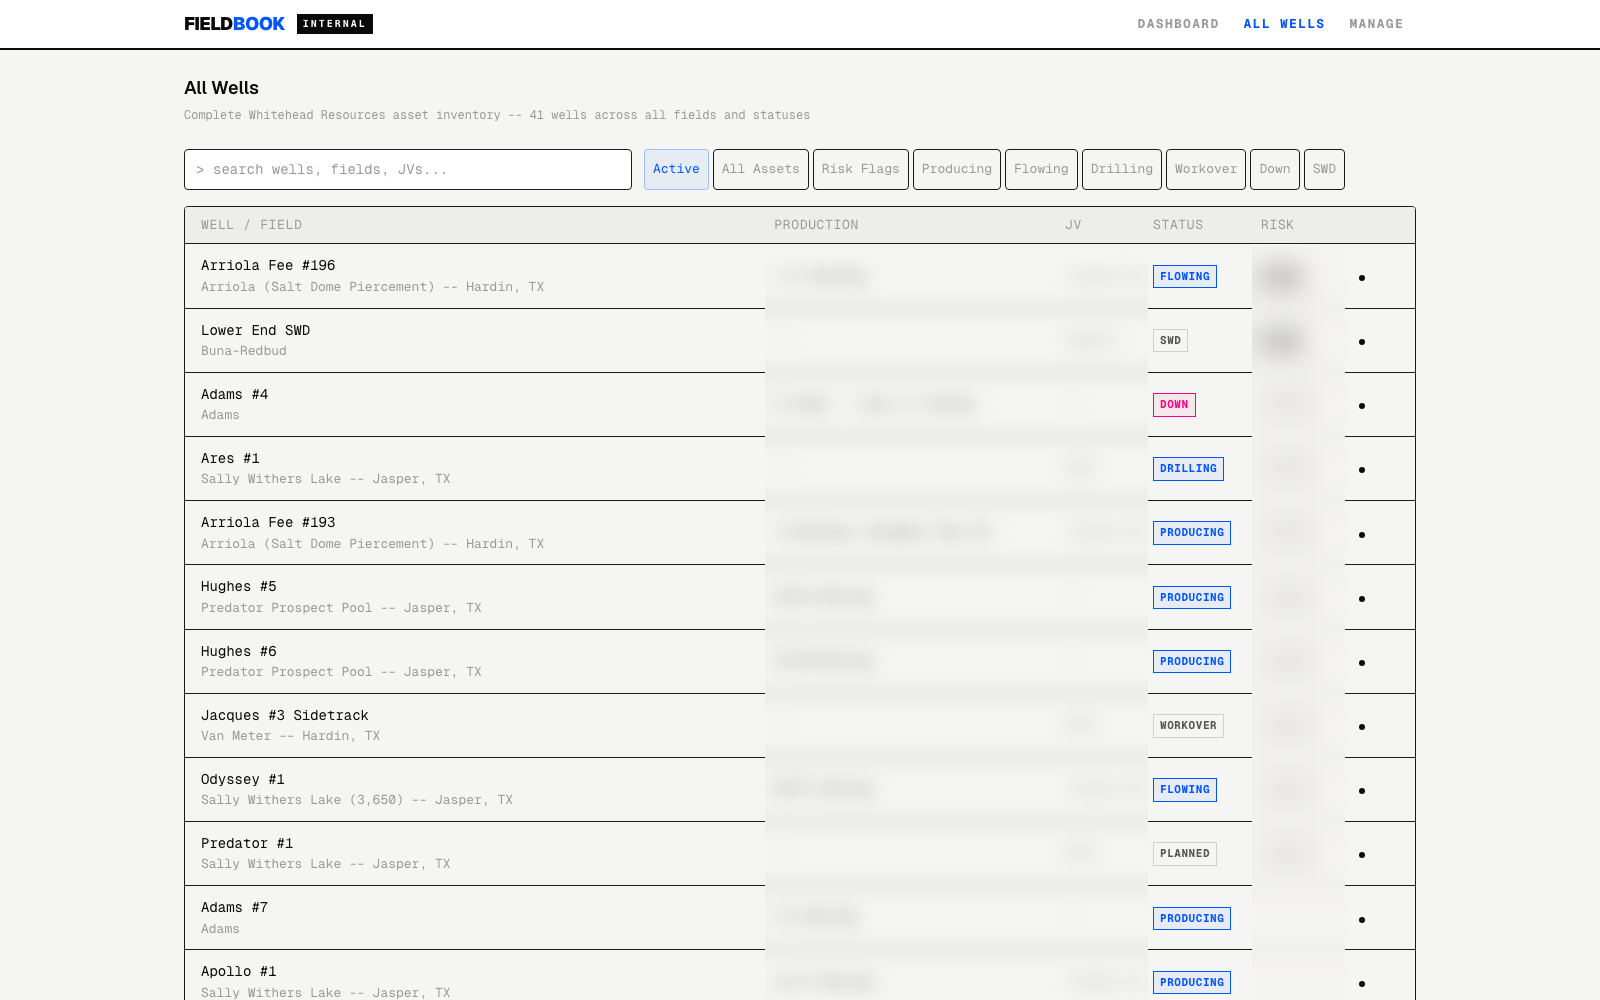This screenshot has width=1600, height=1000.
Task: Click the INTERNAL badge in the header
Action: (335, 24)
